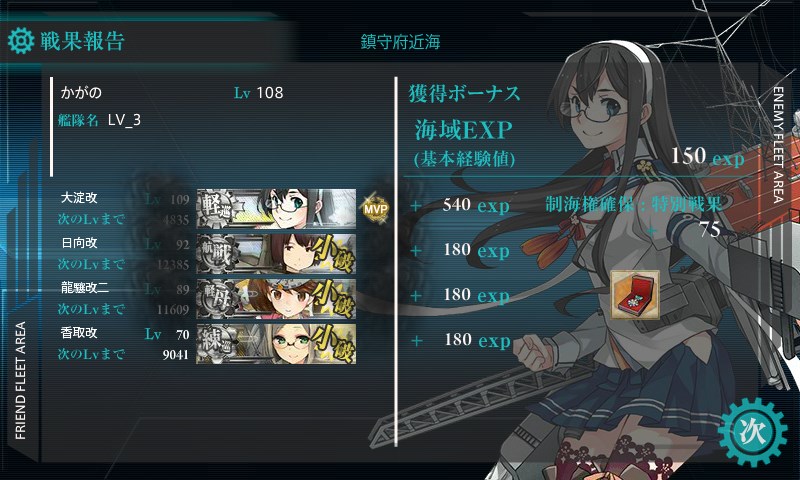The width and height of the screenshot is (800, 480).
Task: Select the FRIEND FLEET AREA side tab
Action: pos(20,381)
